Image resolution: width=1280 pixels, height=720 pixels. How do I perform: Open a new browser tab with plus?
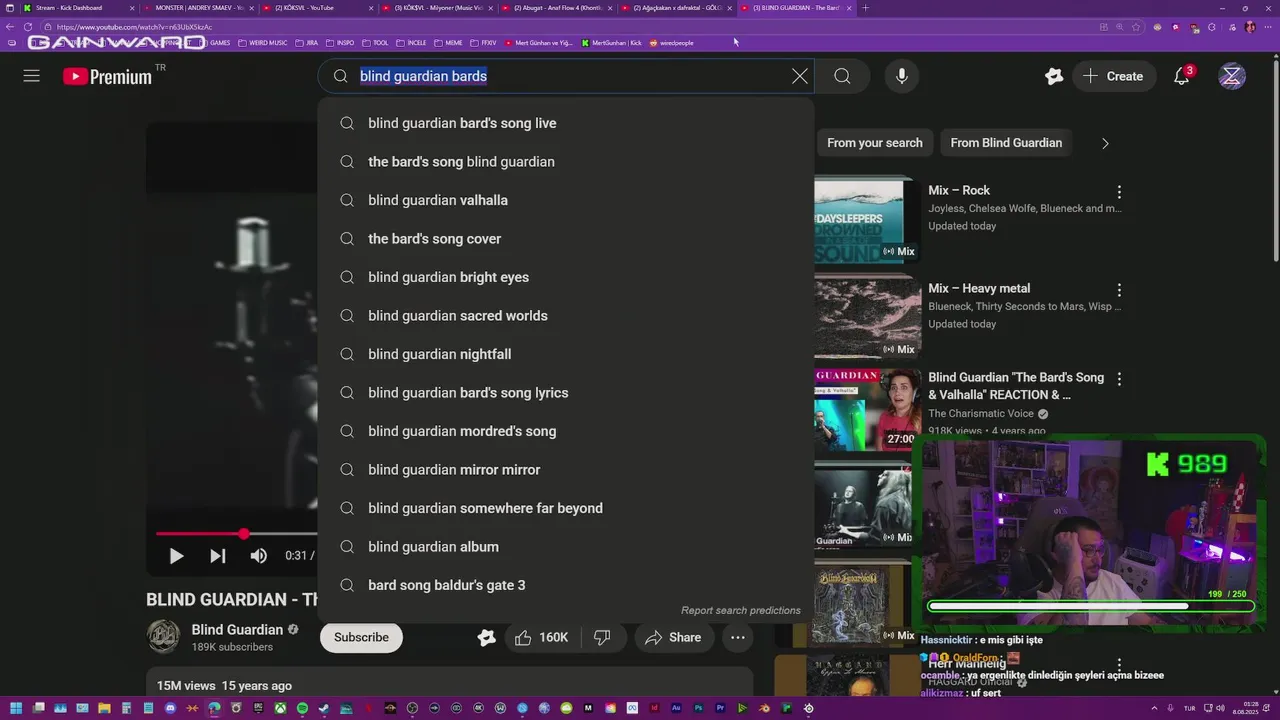[865, 8]
